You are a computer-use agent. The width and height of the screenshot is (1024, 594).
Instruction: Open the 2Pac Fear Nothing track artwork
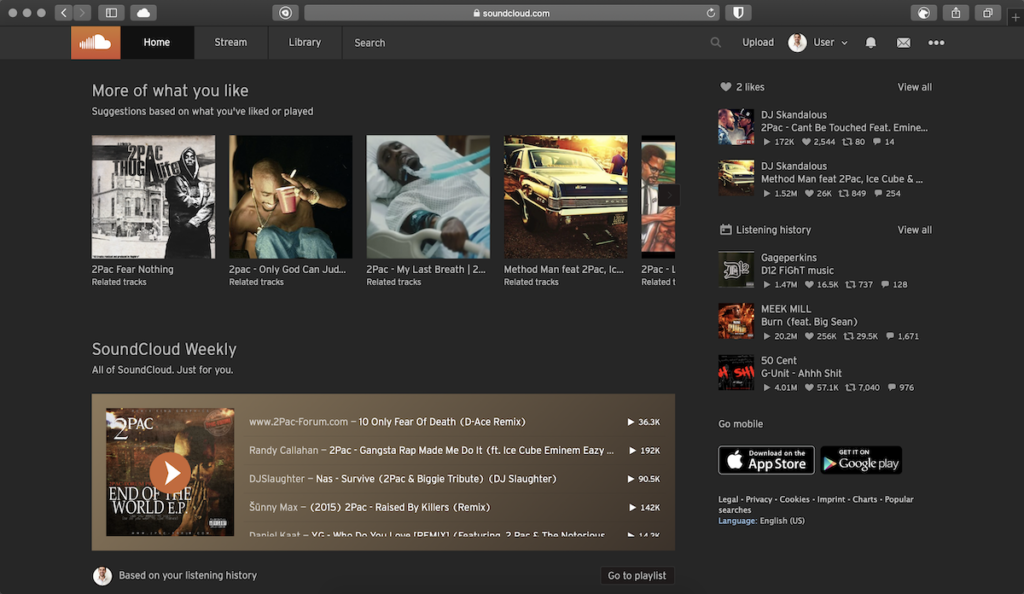click(x=153, y=196)
